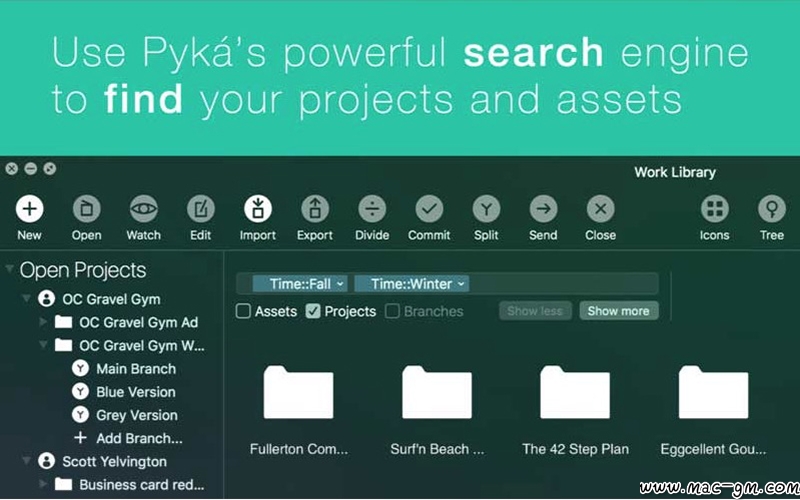Click the OC Gravel Gym name
800x500 pixels.
[x=112, y=299]
